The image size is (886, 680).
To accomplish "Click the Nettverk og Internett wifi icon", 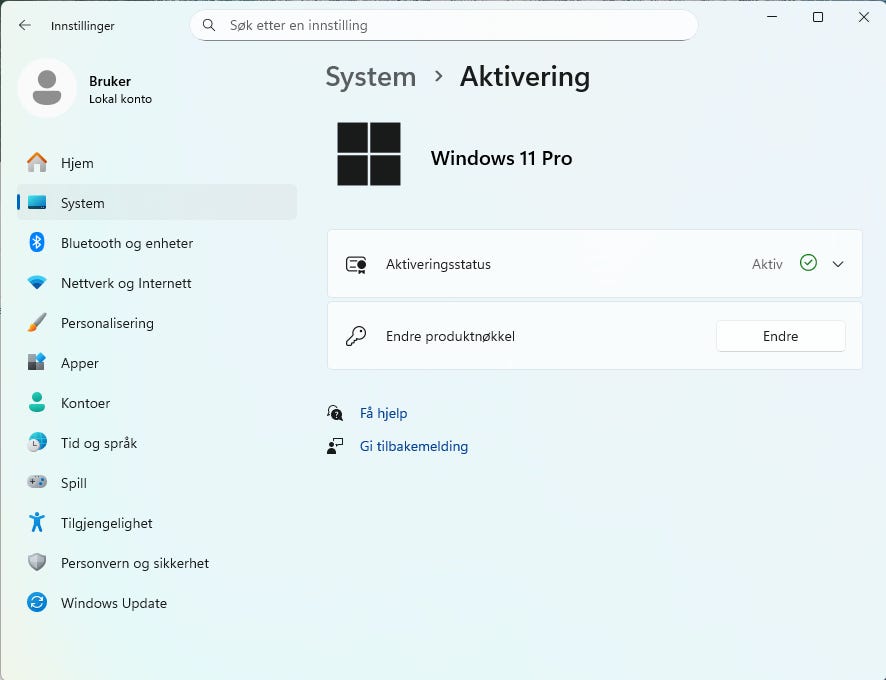I will pos(37,283).
